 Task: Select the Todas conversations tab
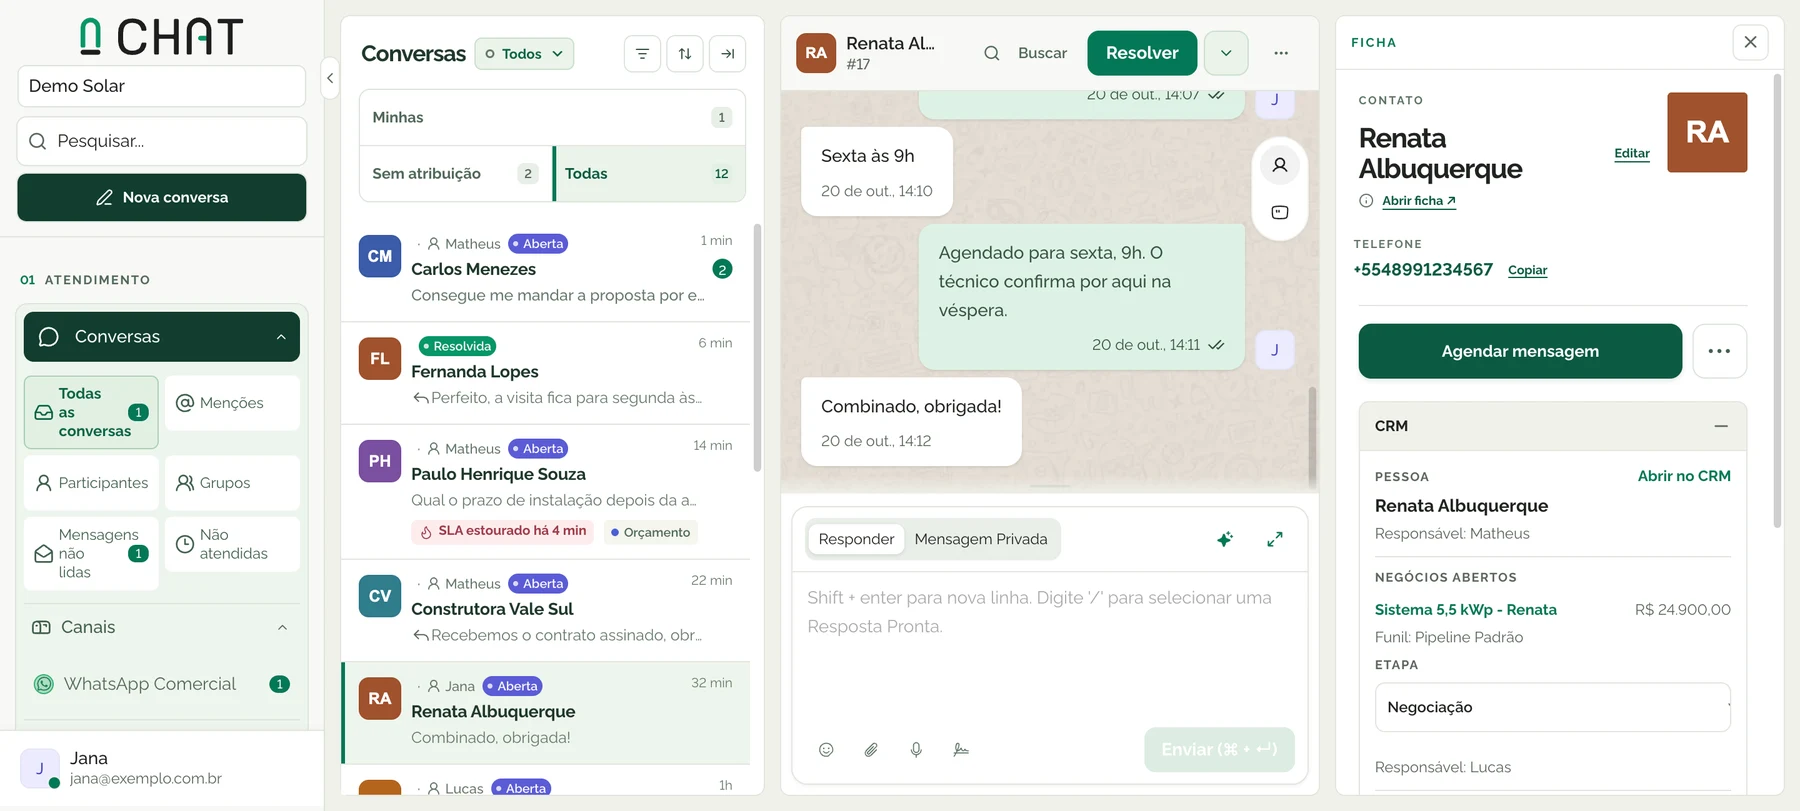pos(649,174)
